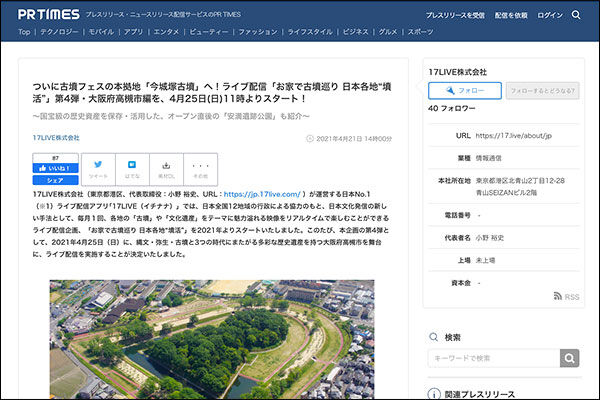600x400 pixels.
Task: Click the 関連プレスリリース heading
Action: [480, 394]
